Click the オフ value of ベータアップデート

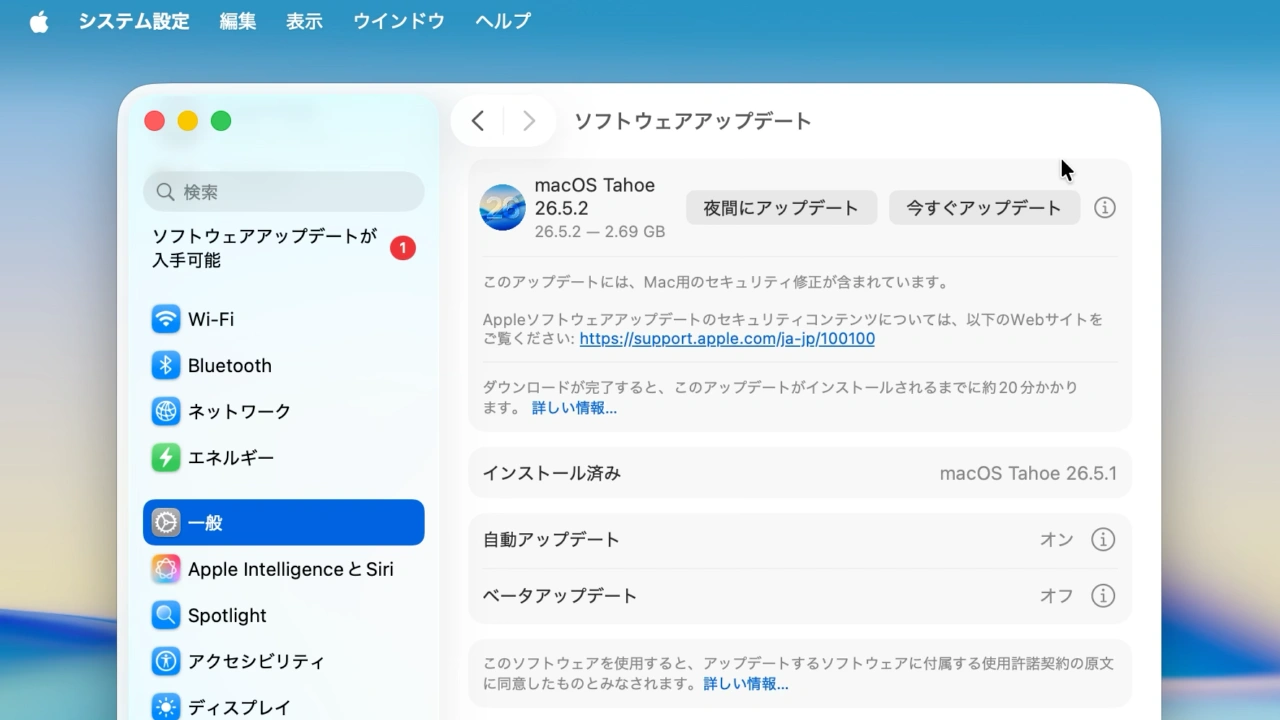(x=1056, y=595)
